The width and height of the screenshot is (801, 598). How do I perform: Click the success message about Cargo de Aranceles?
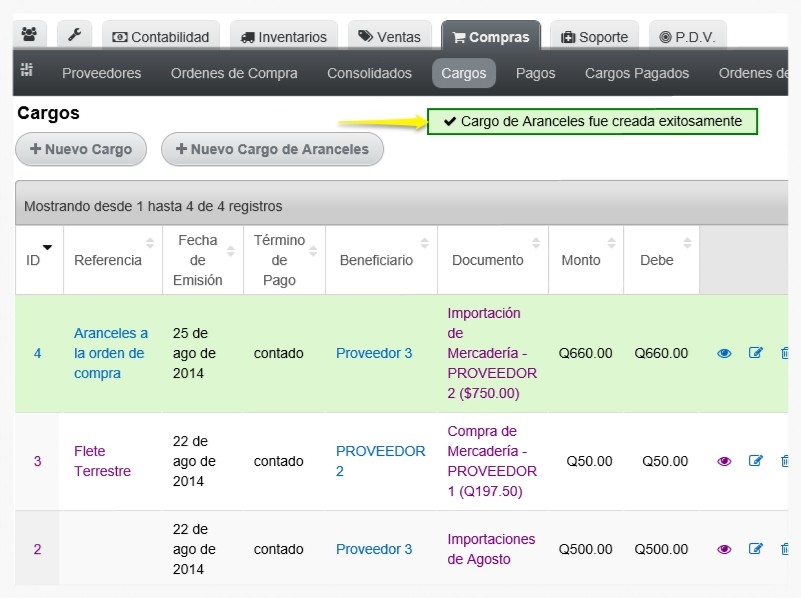[x=592, y=122]
